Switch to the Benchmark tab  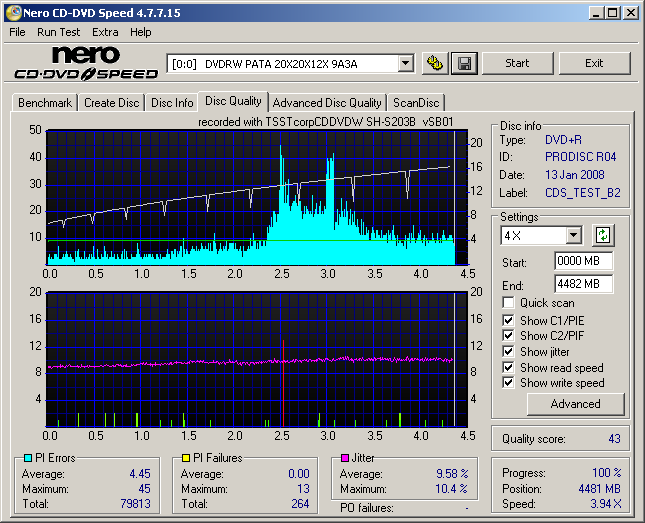click(45, 103)
